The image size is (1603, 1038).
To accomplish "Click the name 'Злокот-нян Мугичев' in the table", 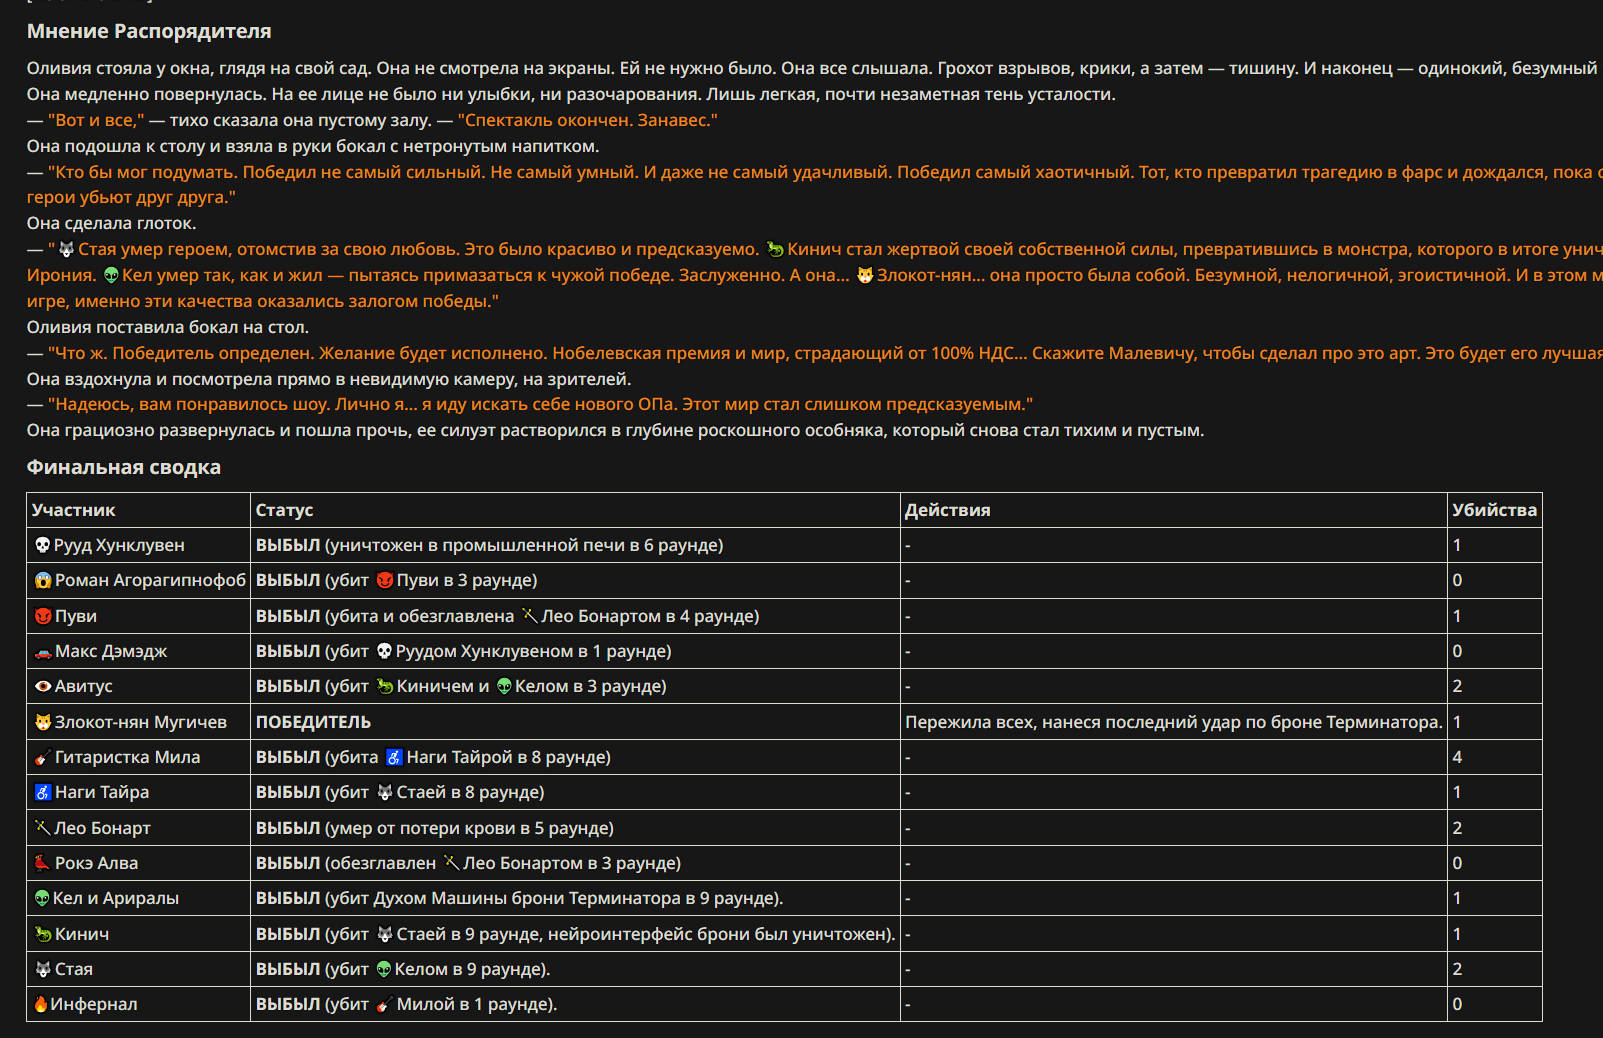I will (141, 722).
